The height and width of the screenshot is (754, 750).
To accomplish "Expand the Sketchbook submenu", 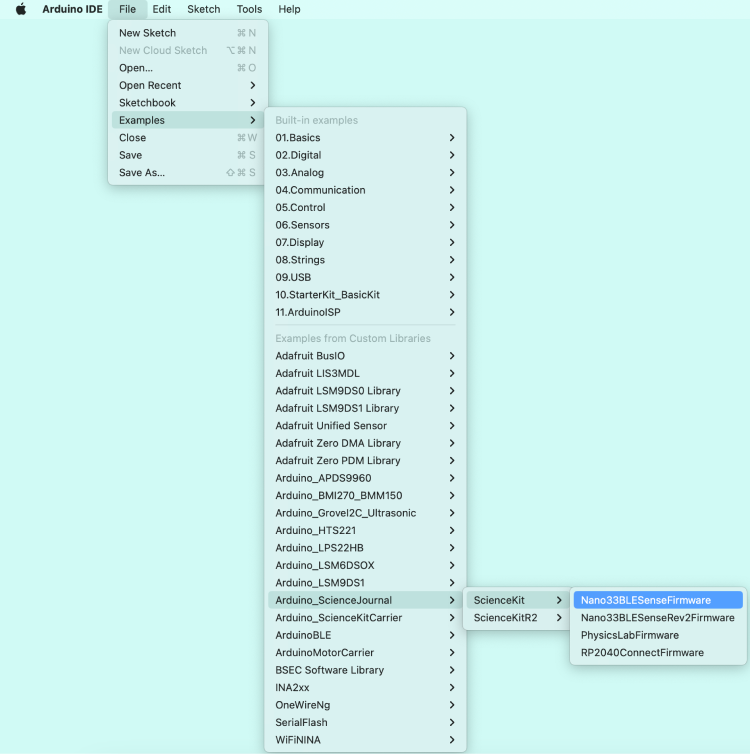I will coord(147,103).
